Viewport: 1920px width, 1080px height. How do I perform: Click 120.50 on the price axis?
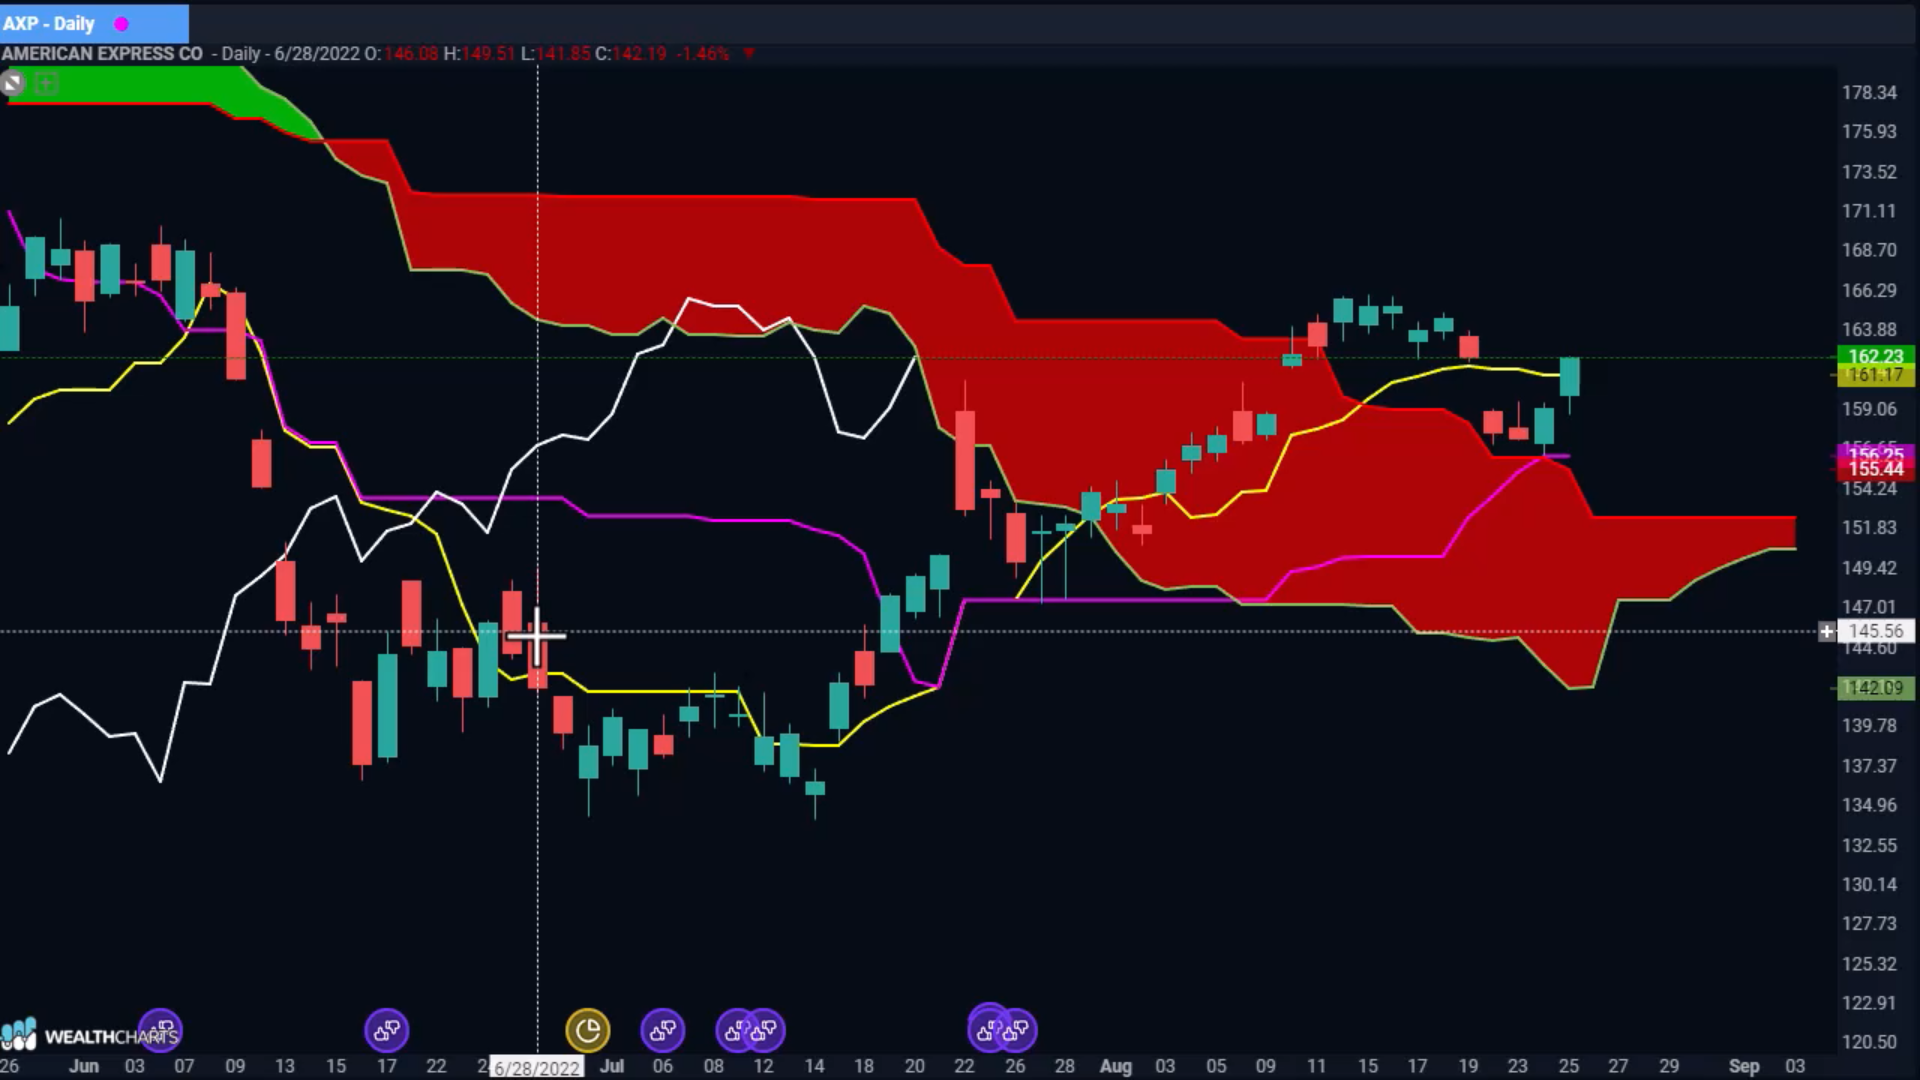click(x=1869, y=1042)
